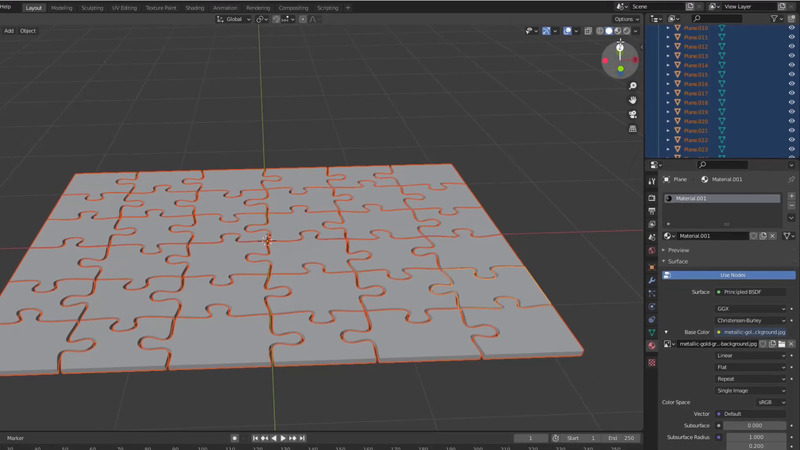
Task: Click the Use Nodes button
Action: tap(732, 275)
